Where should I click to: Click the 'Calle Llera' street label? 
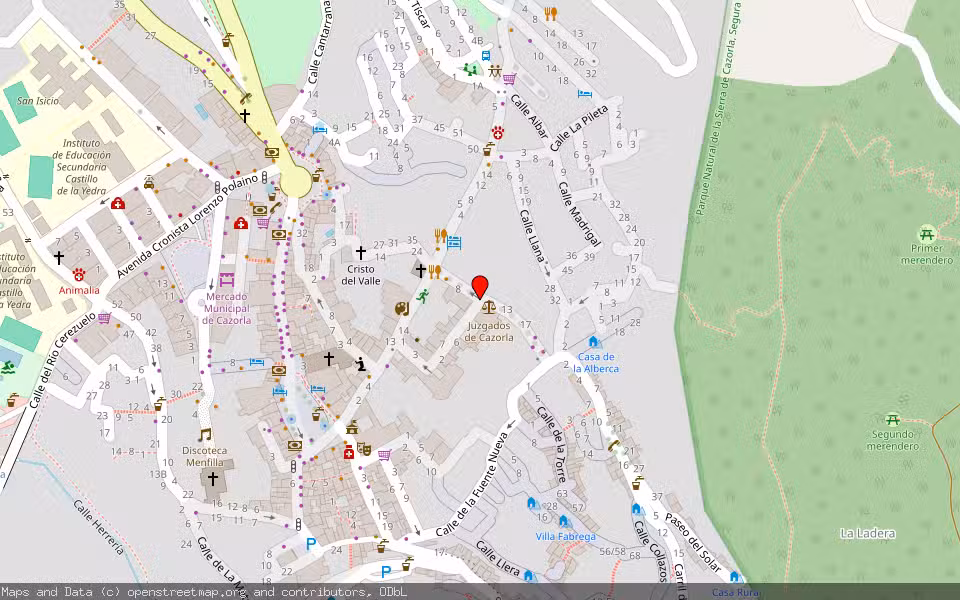498,558
